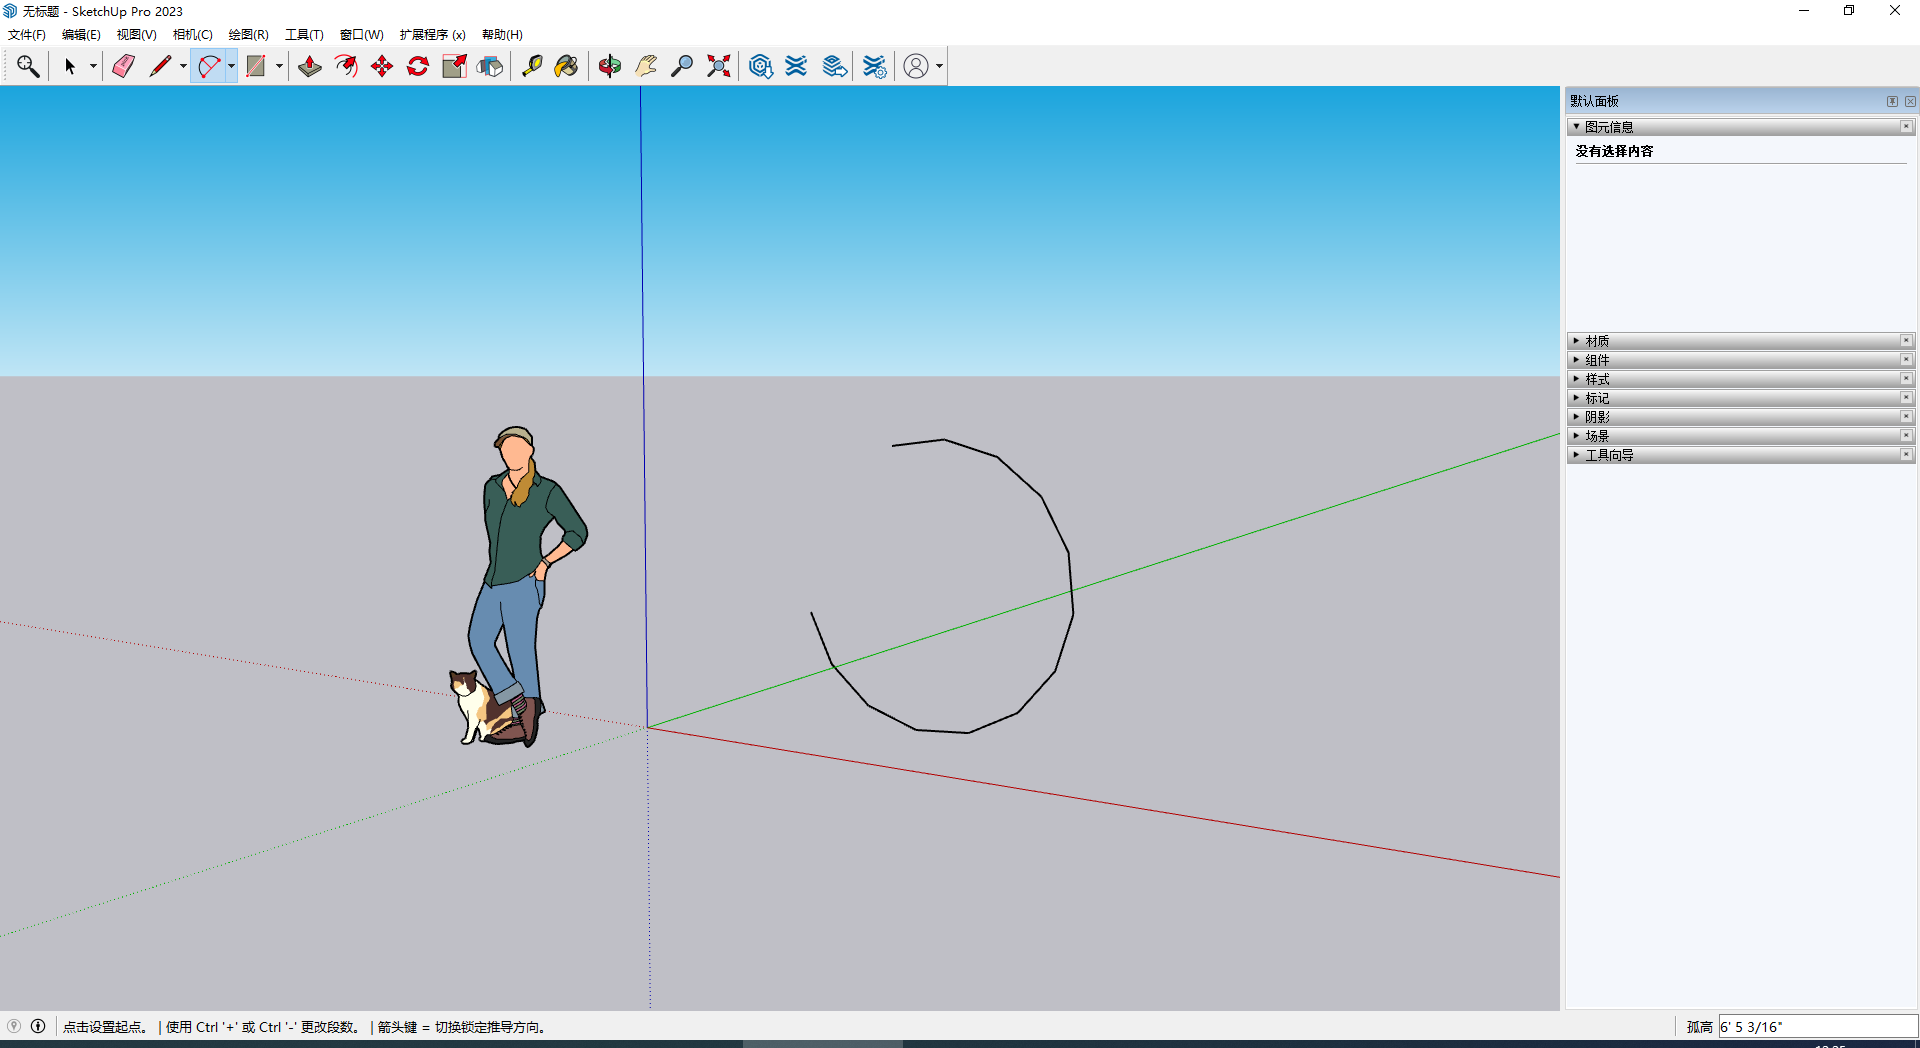1920x1048 pixels.
Task: Close the 材质 panel section
Action: (1906, 341)
